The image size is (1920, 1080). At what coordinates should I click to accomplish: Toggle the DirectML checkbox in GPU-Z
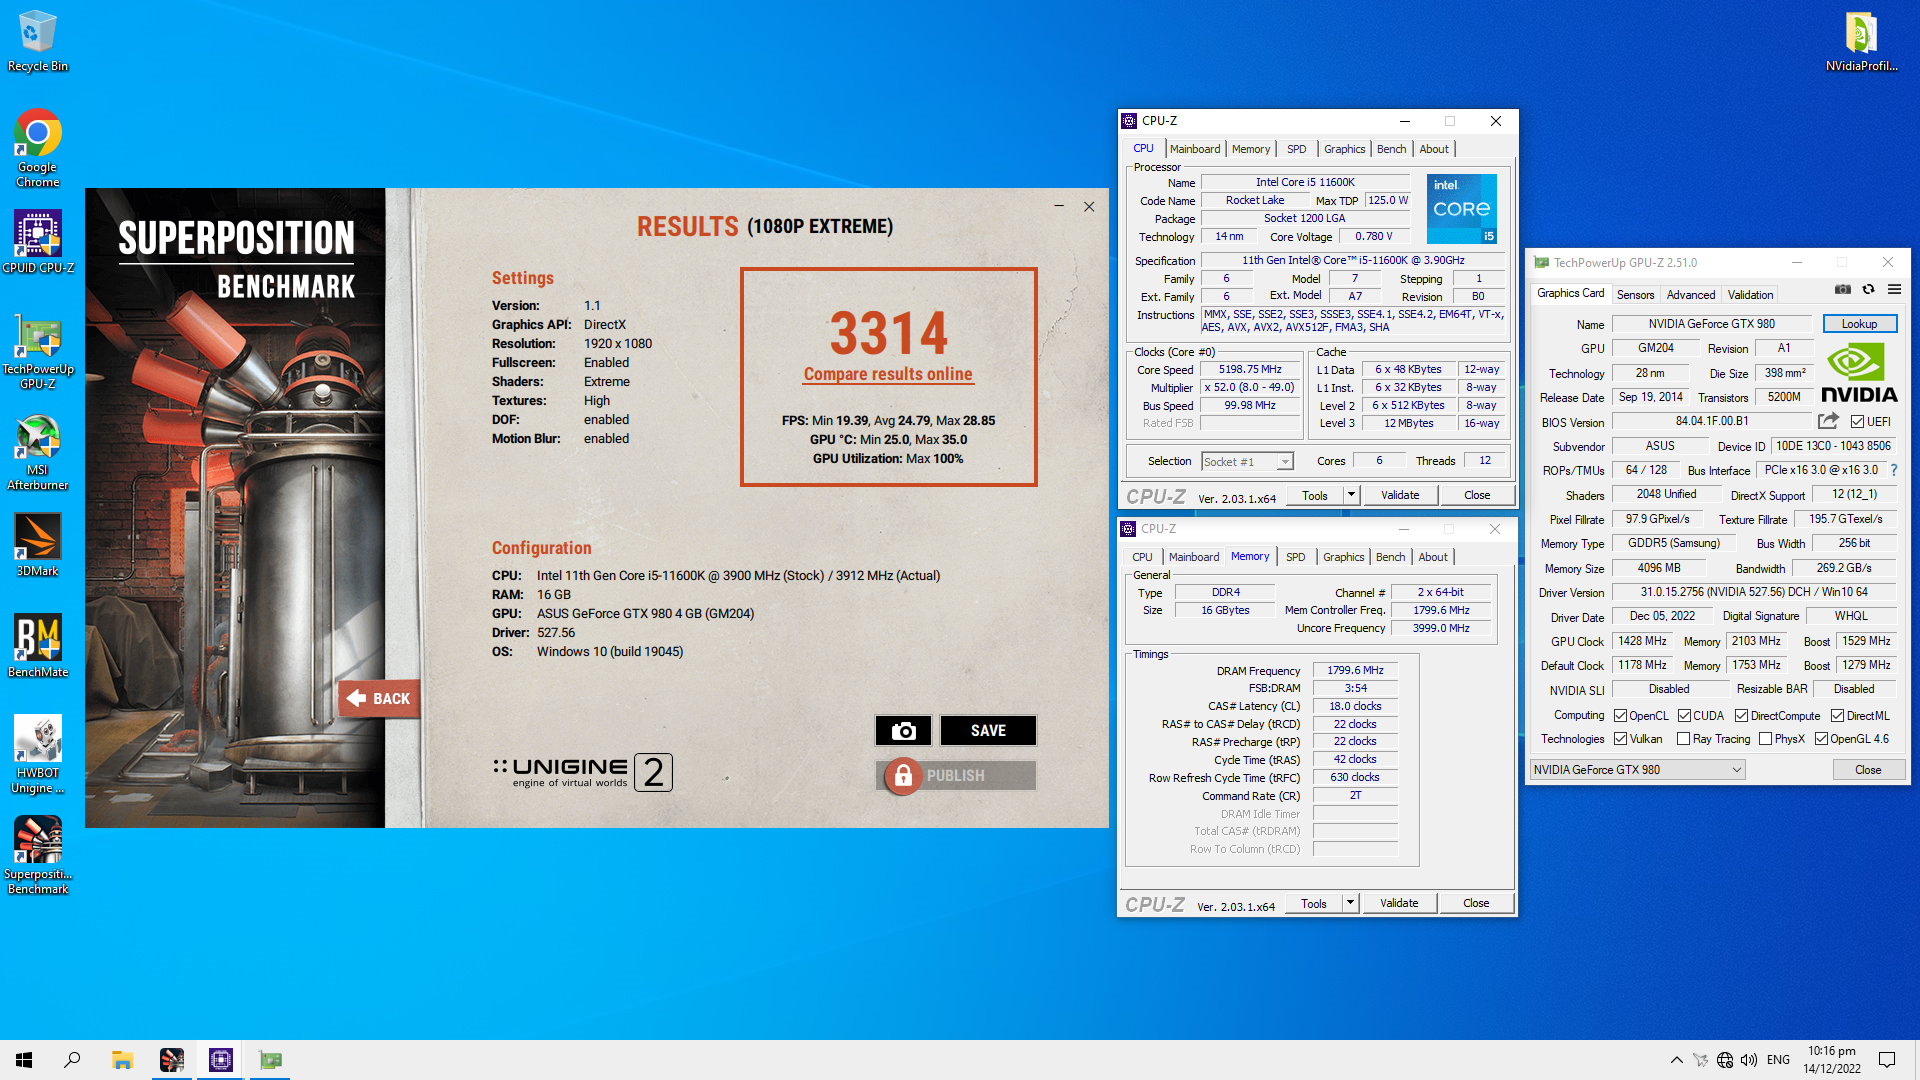(x=1838, y=715)
